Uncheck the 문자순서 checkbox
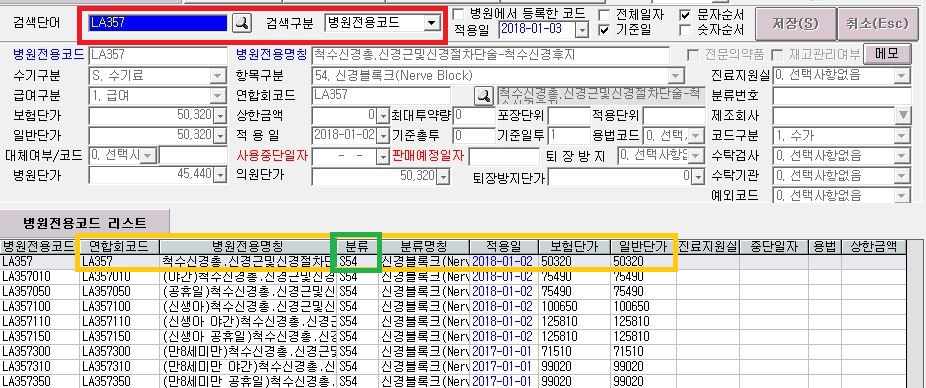Screen dimensions: 926x388 (686, 14)
